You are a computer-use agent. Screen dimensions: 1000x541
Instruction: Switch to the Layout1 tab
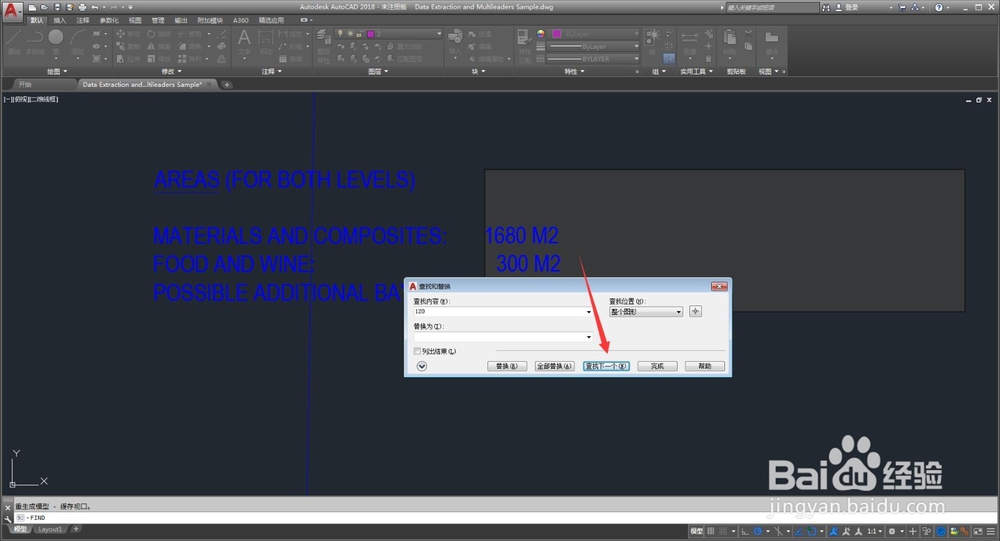click(x=50, y=530)
